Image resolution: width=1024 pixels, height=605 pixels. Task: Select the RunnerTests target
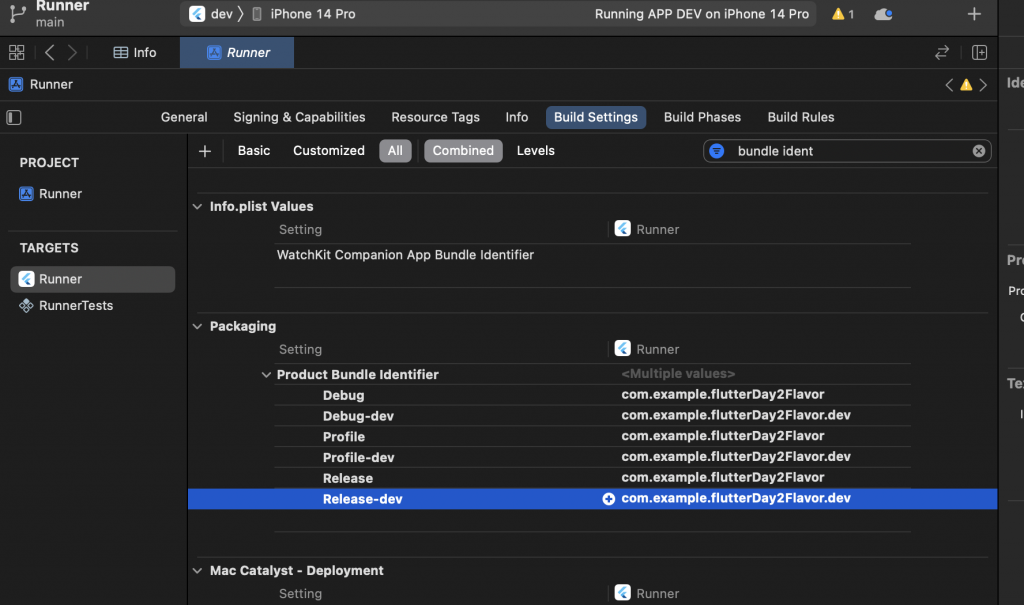(75, 306)
